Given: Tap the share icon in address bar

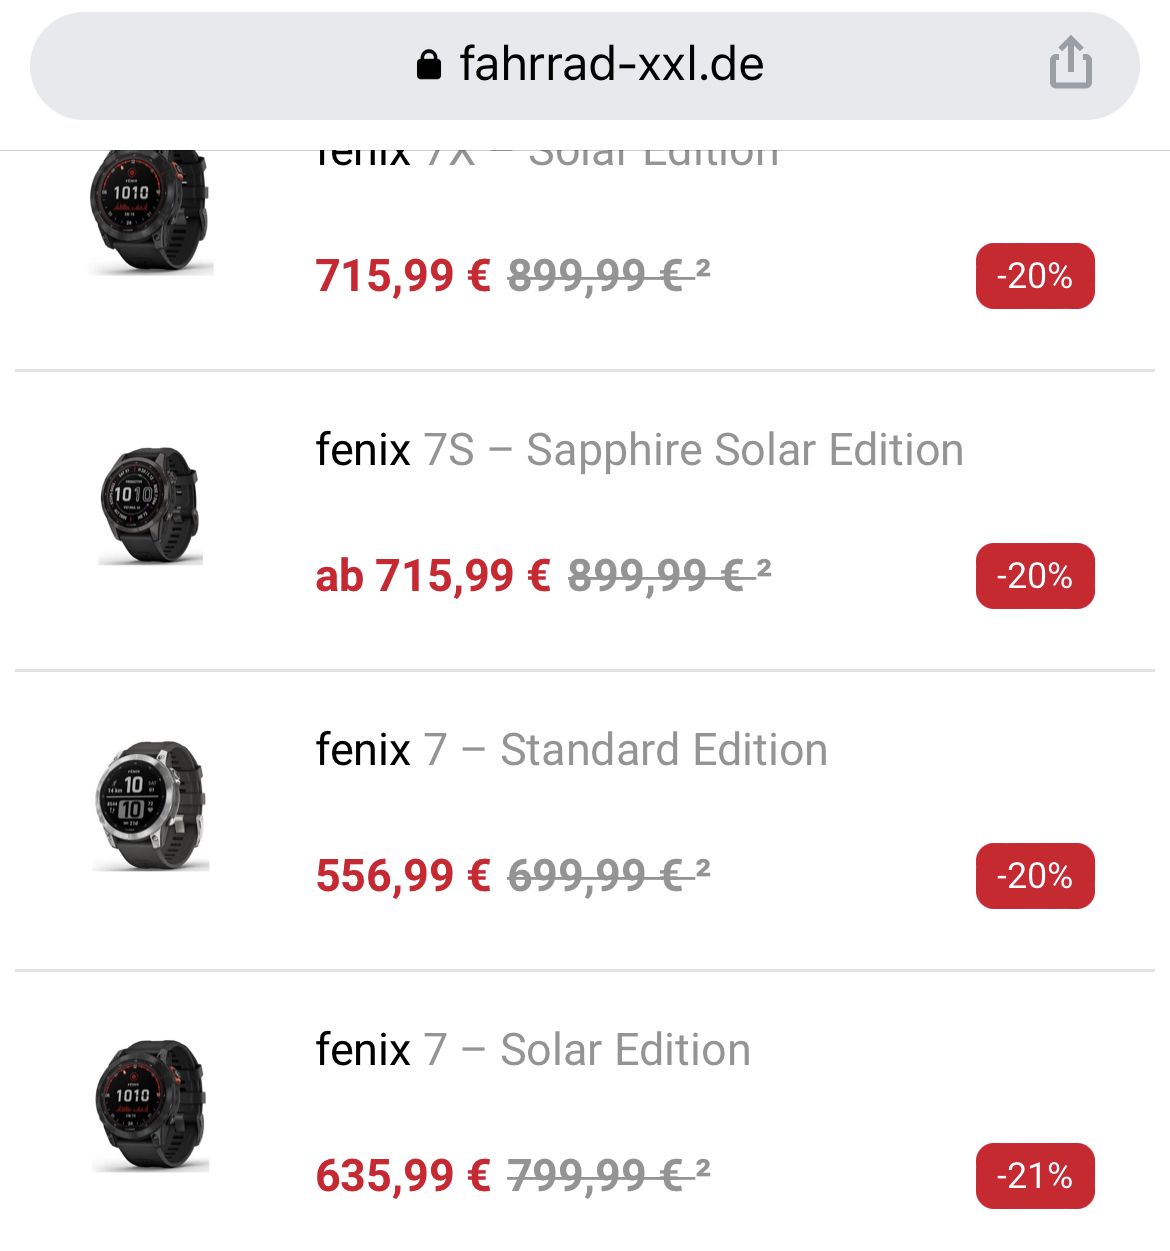Looking at the screenshot, I should click(x=1070, y=63).
